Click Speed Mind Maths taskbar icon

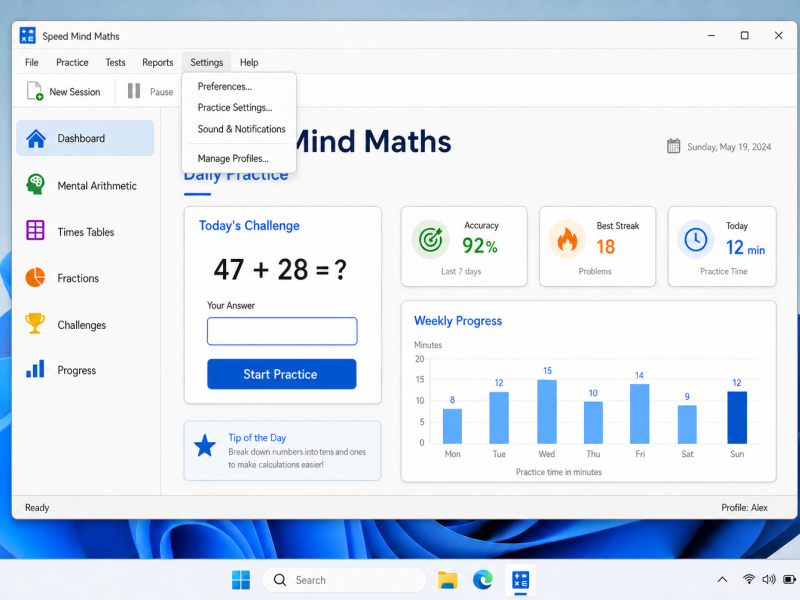520,580
